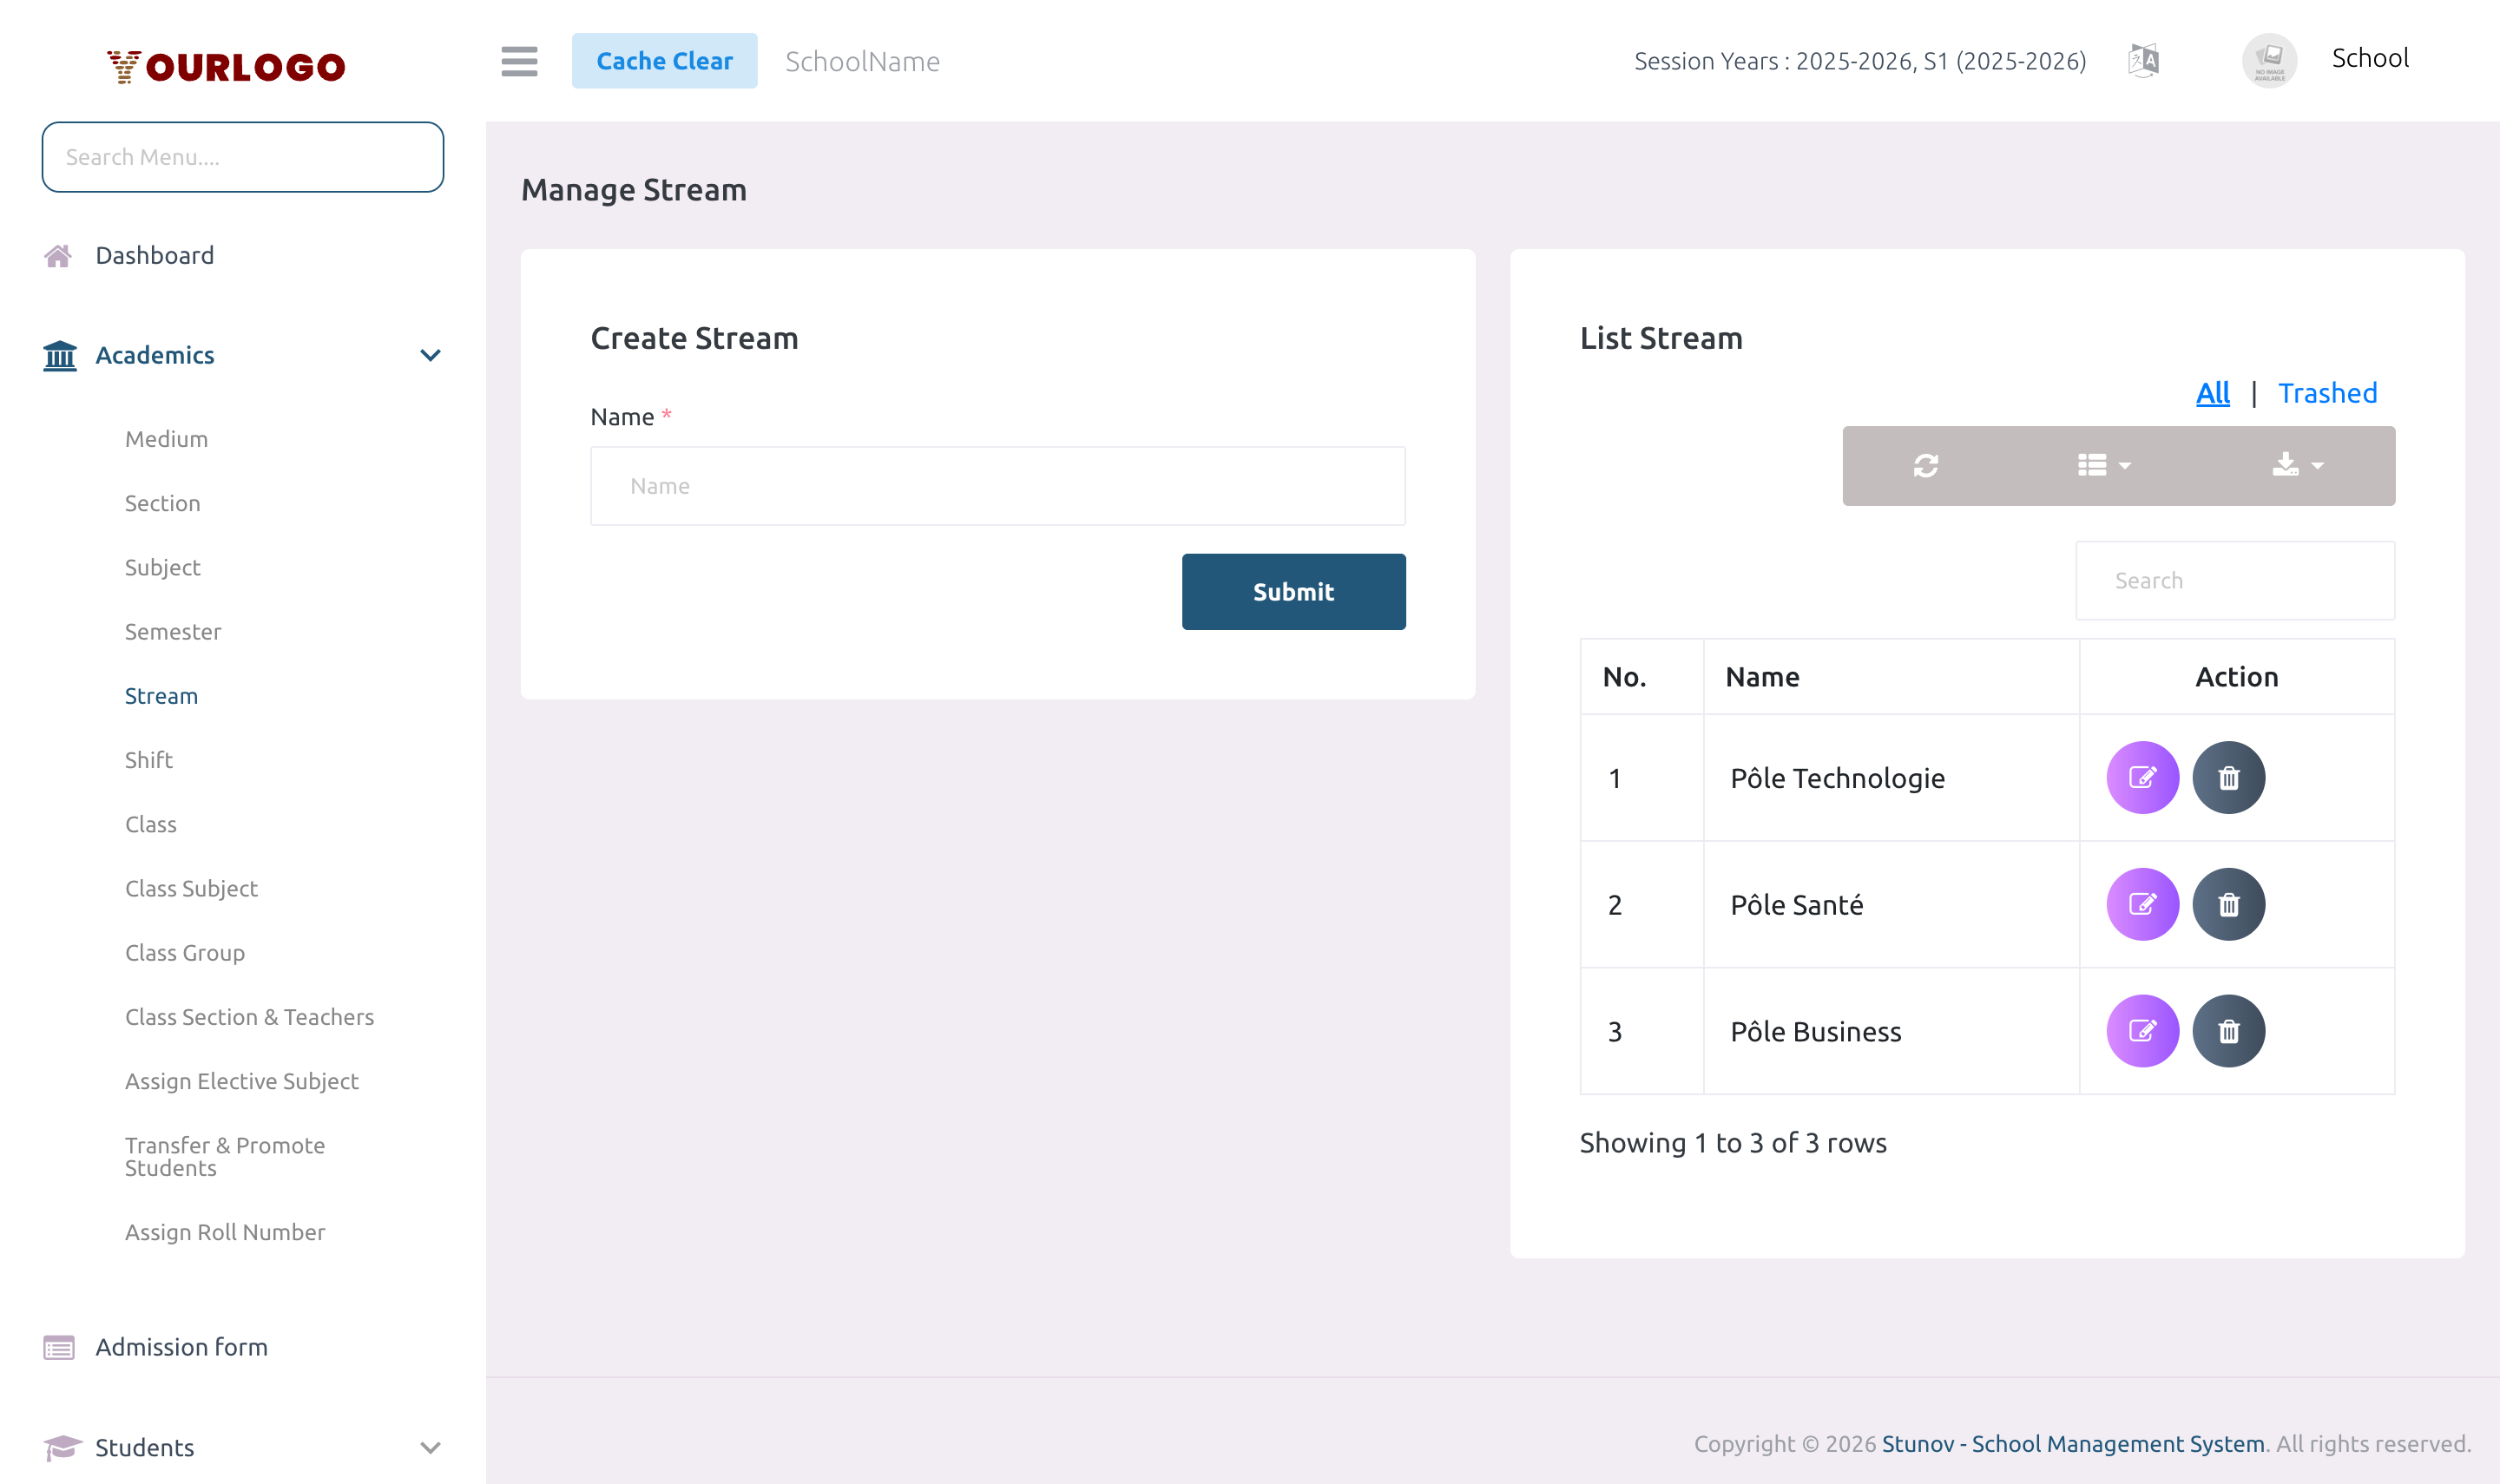2500x1484 pixels.
Task: Switch to the Trashed stream view
Action: tap(2328, 393)
